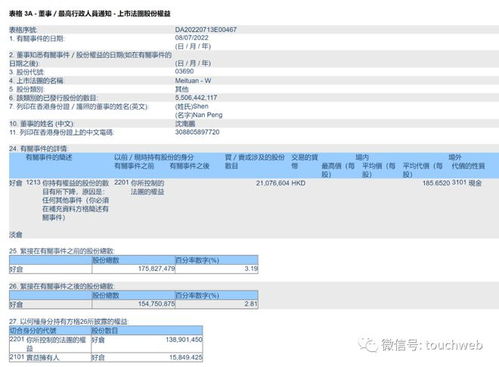Select percentage value '2.81'
Screen dimensions: 499x367
(251, 304)
